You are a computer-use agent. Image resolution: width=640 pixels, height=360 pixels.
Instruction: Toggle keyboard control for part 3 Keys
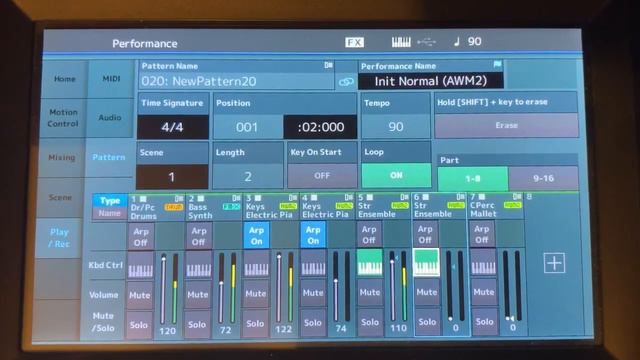[x=256, y=264]
